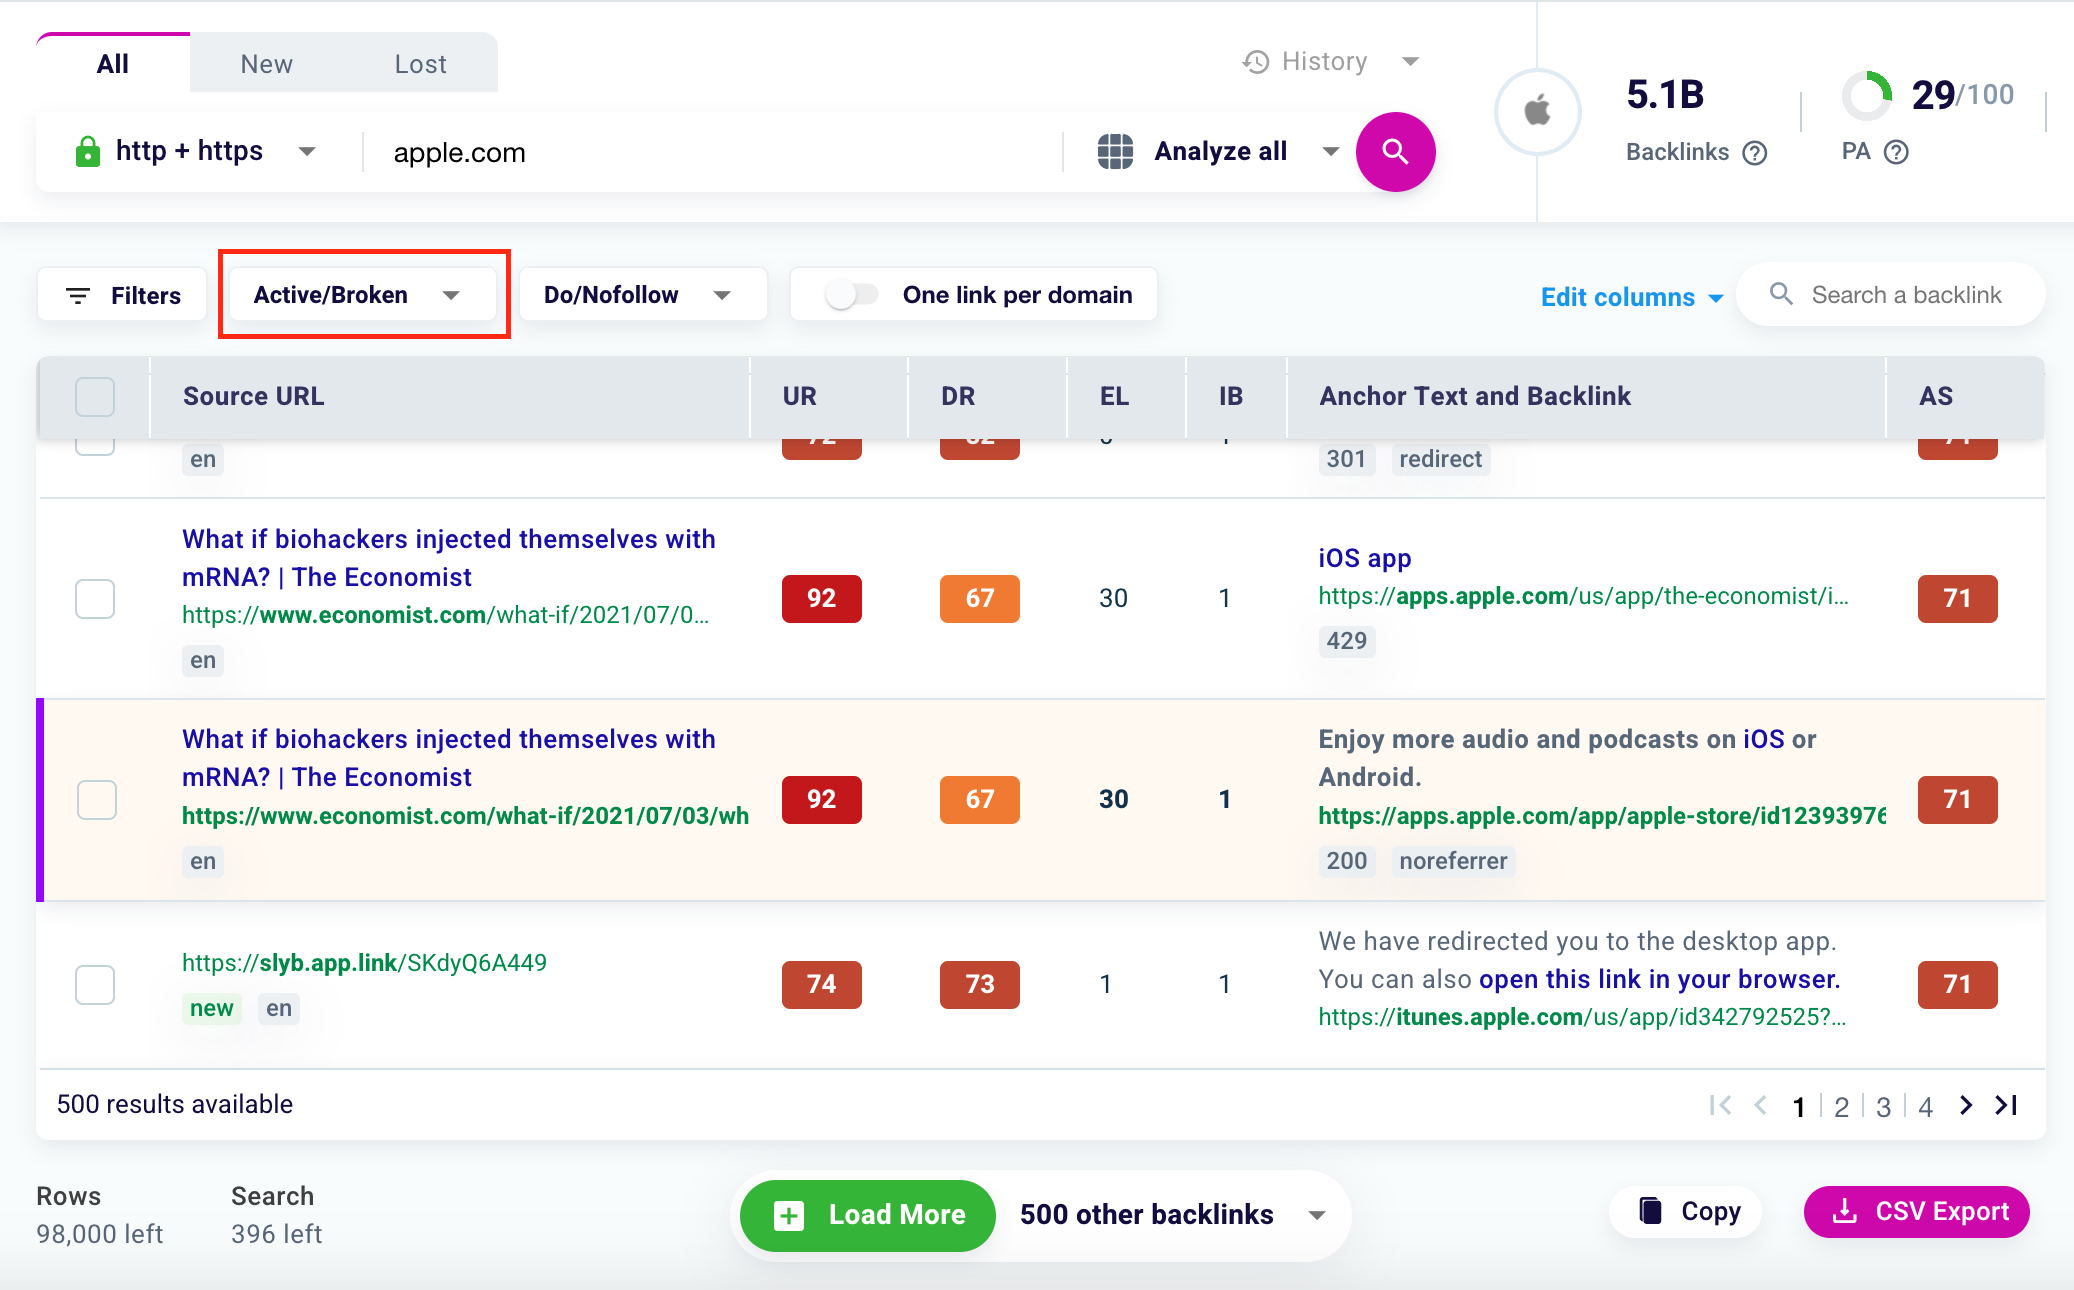This screenshot has height=1290, width=2074.
Task: Click the UR 74 score badge
Action: coord(821,985)
